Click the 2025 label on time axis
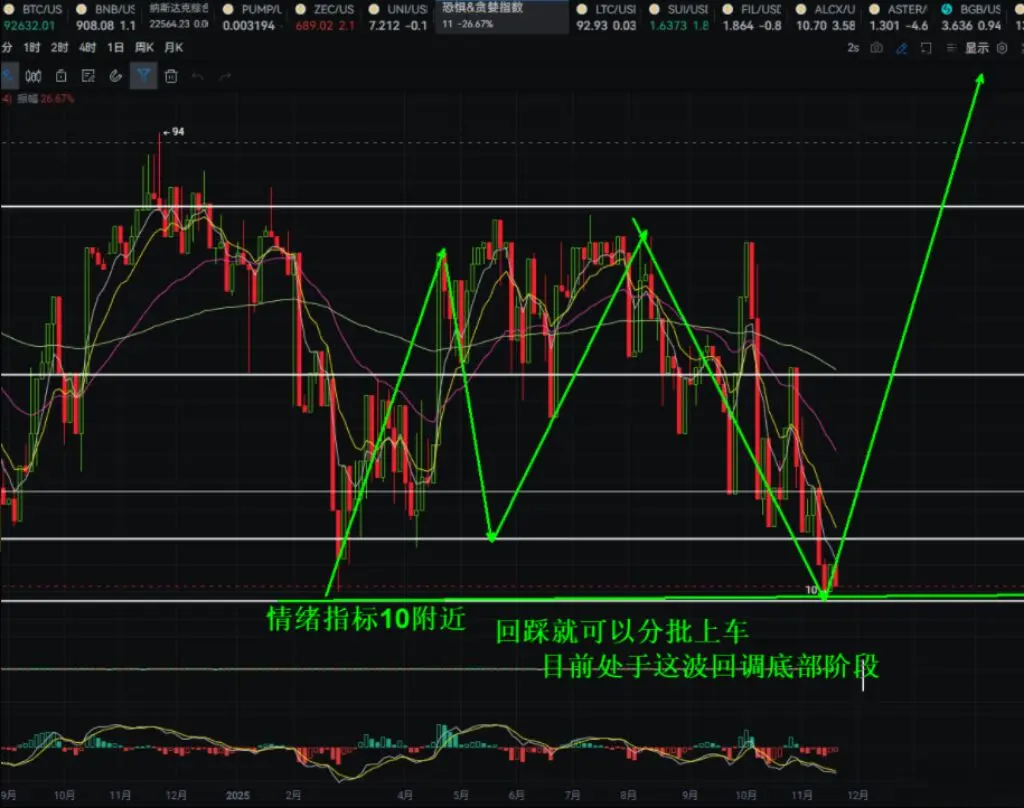Viewport: 1024px width, 808px height. [238, 795]
